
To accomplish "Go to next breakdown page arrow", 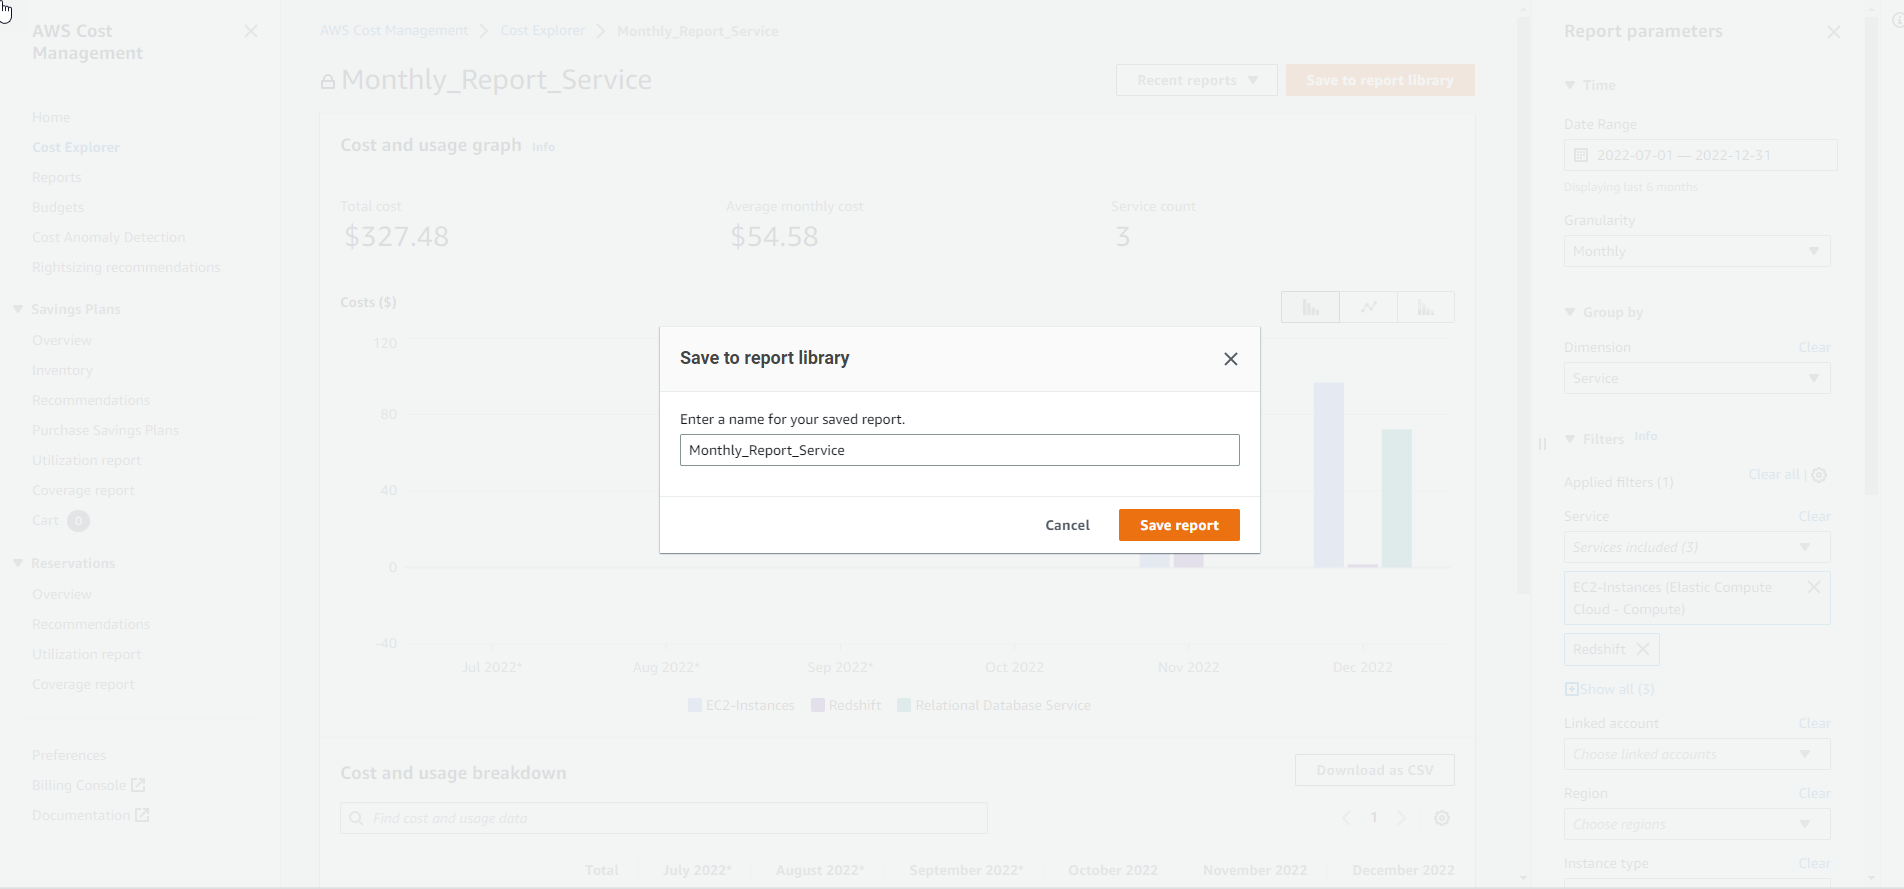I will tap(1402, 818).
